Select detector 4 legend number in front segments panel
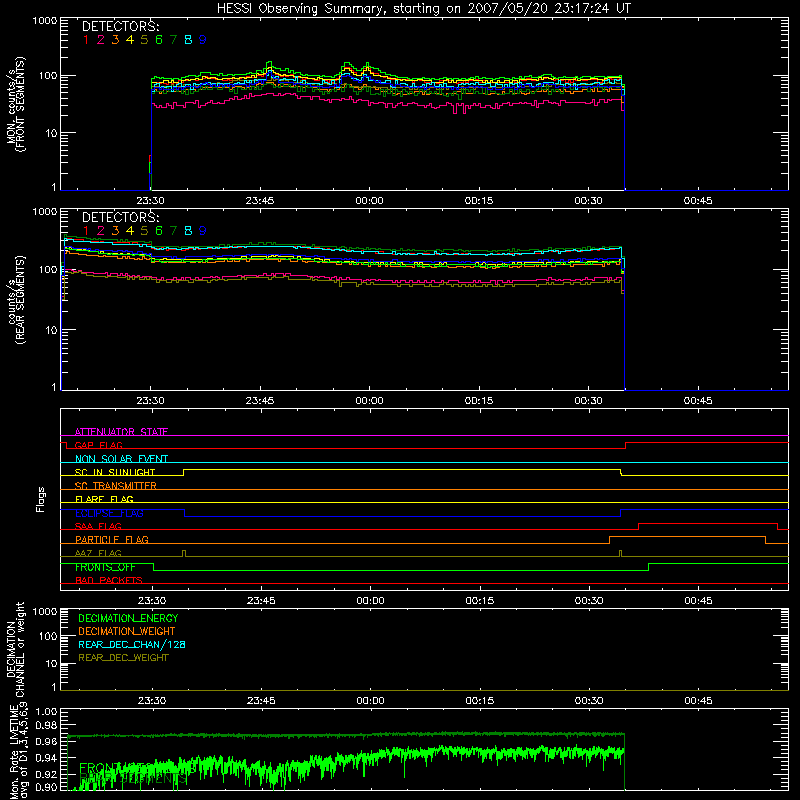This screenshot has width=800, height=800. pos(130,40)
